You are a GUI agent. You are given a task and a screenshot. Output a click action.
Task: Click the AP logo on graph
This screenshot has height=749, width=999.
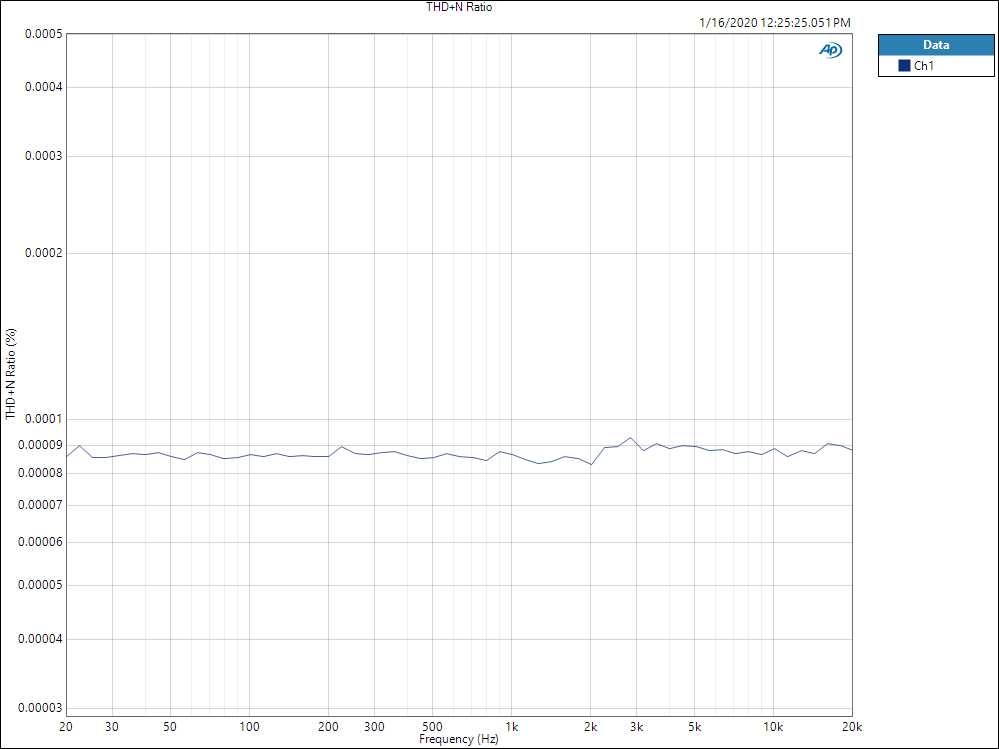click(830, 50)
